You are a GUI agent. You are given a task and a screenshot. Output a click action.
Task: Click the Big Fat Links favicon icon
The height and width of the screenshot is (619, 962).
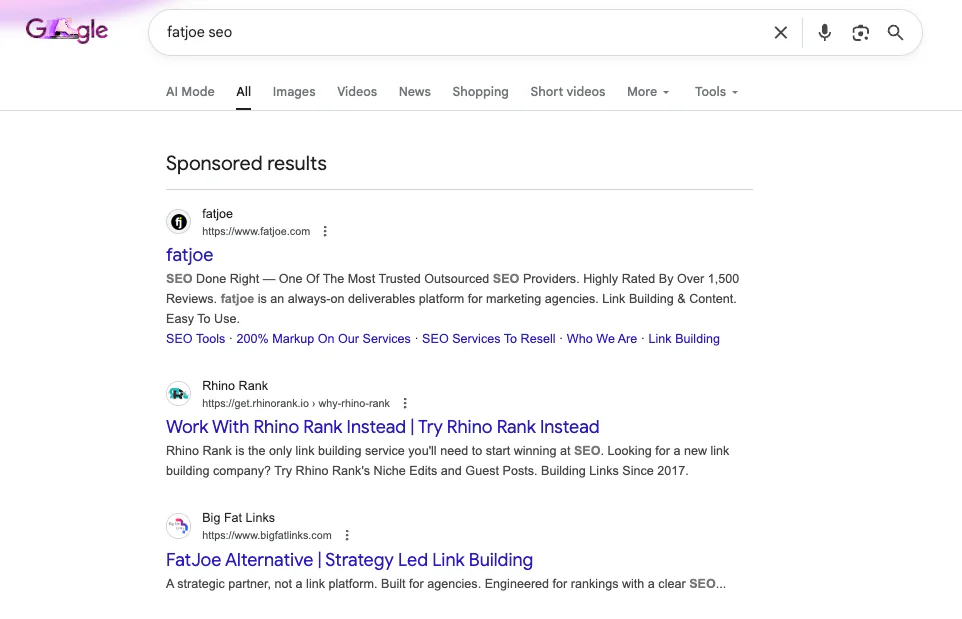[x=179, y=526]
